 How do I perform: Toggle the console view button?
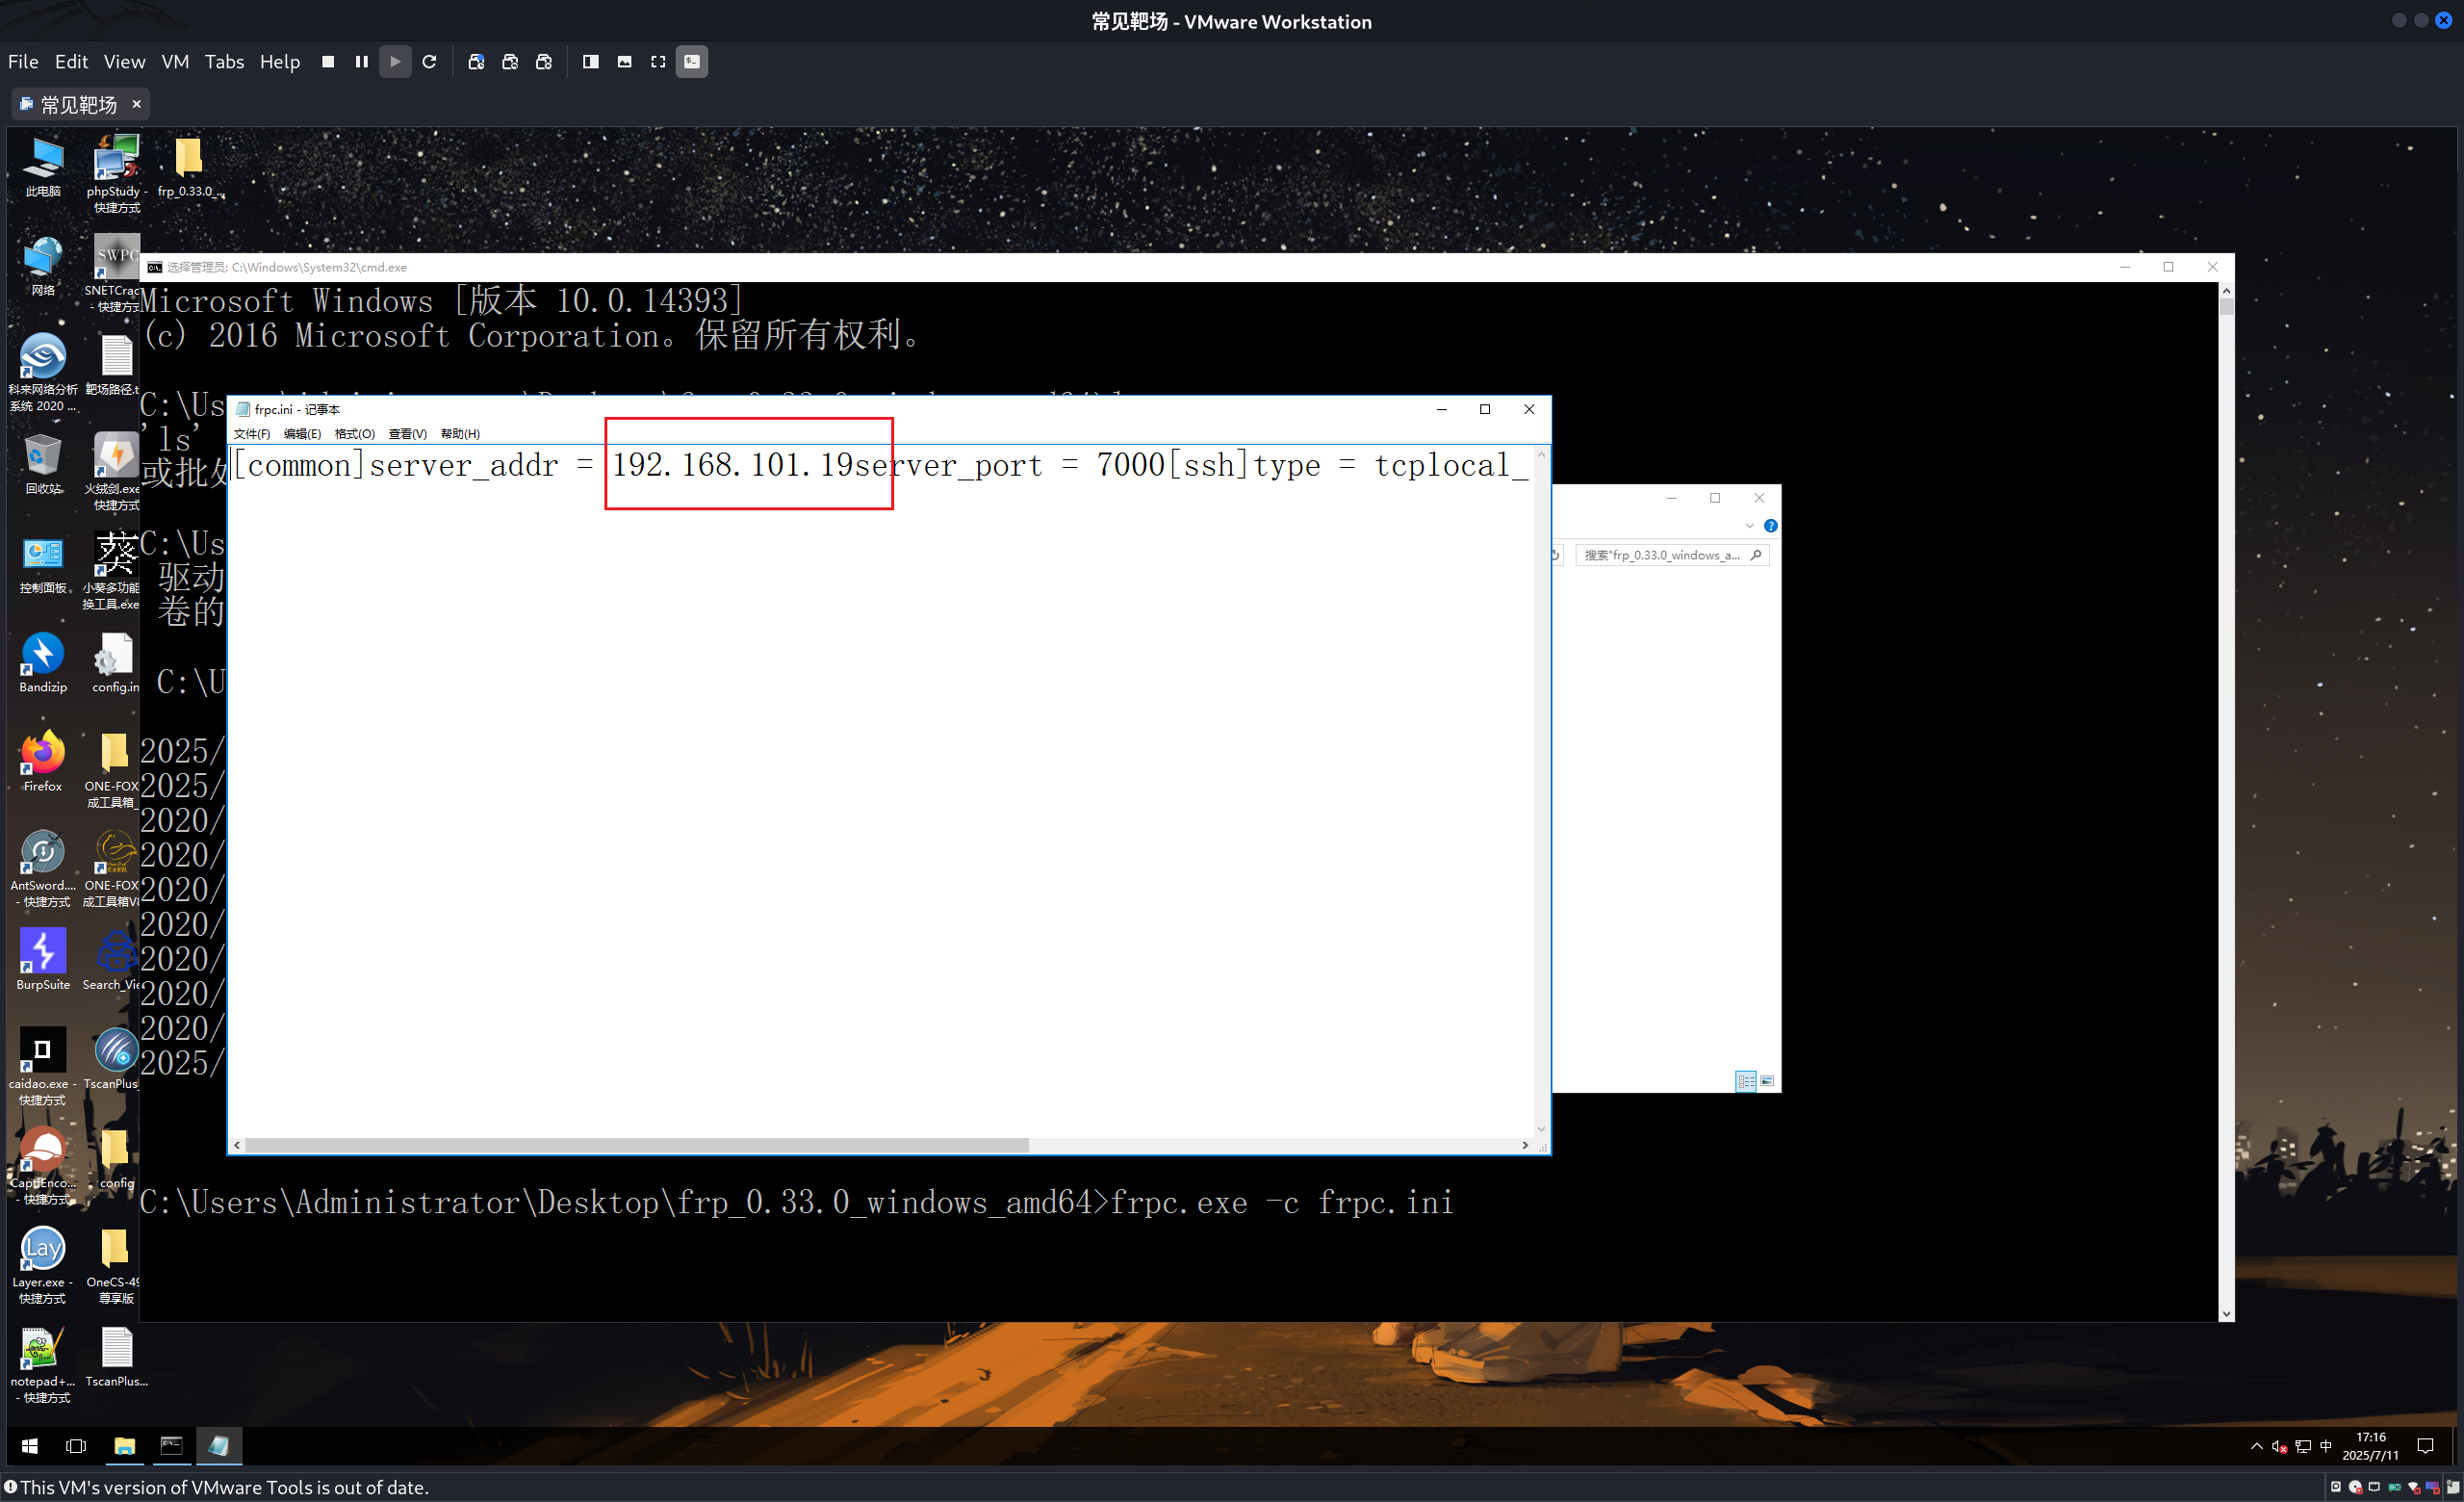click(x=691, y=62)
